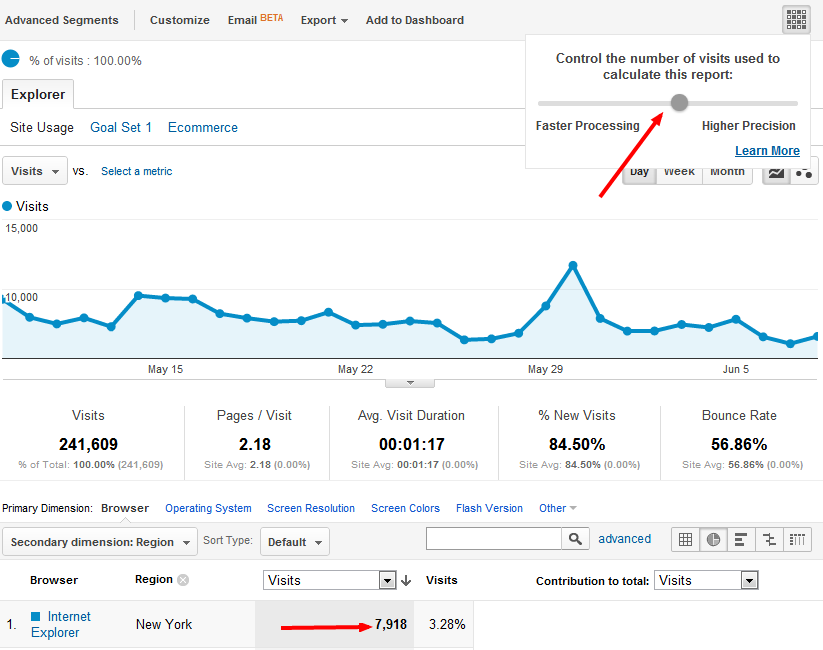The image size is (823, 650).
Task: Select the pie chart percentage view icon
Action: coord(713,539)
